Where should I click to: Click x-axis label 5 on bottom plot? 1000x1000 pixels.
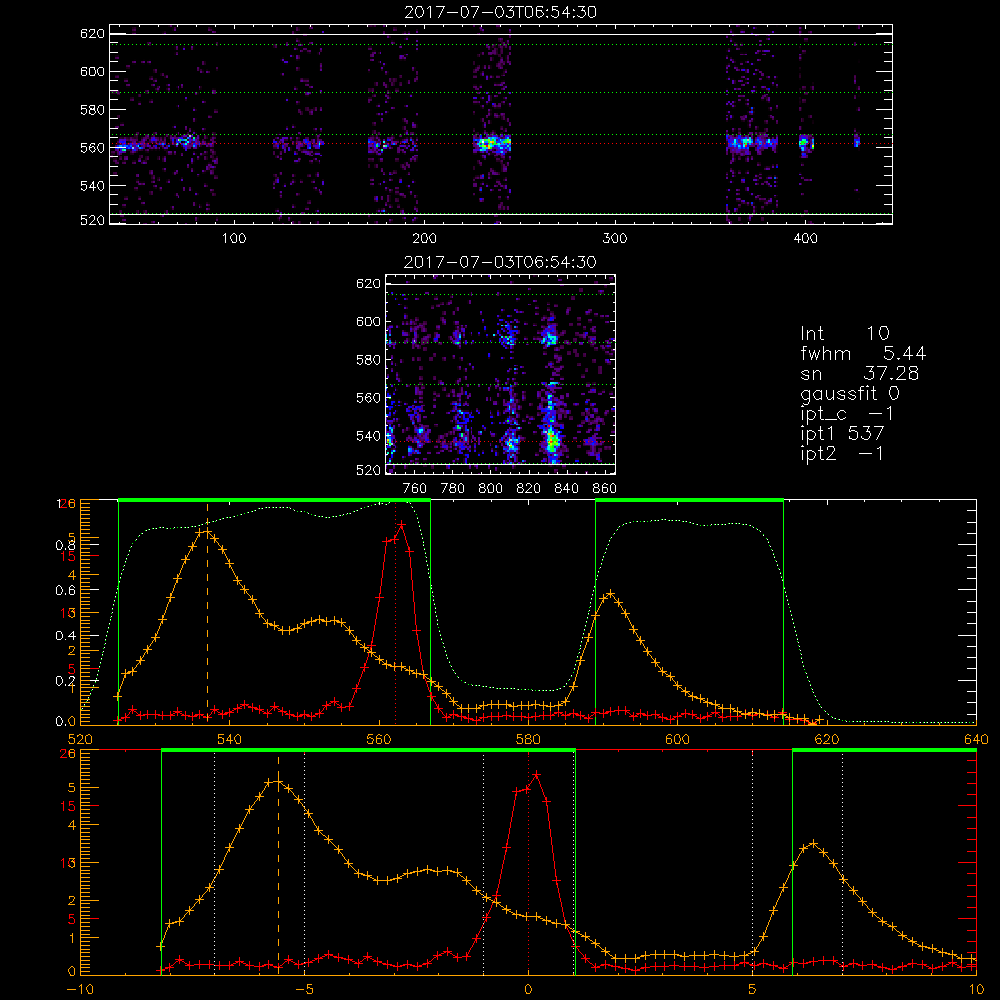(752, 990)
